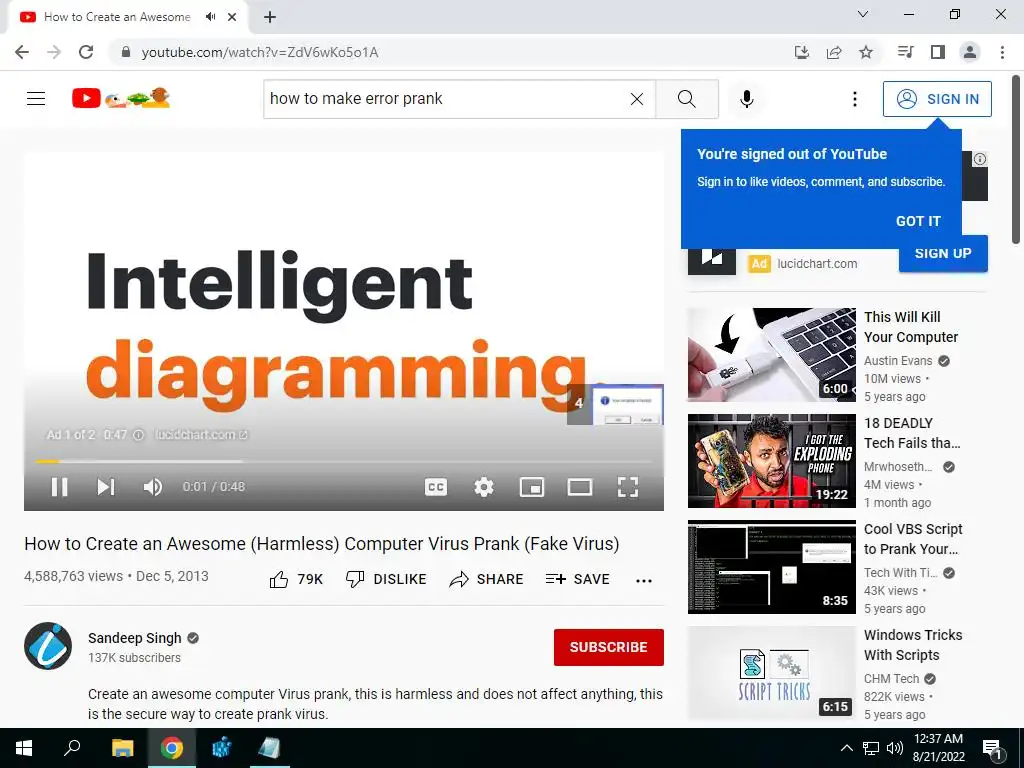Open the media control button in Chrome
1024x768 pixels.
905,52
